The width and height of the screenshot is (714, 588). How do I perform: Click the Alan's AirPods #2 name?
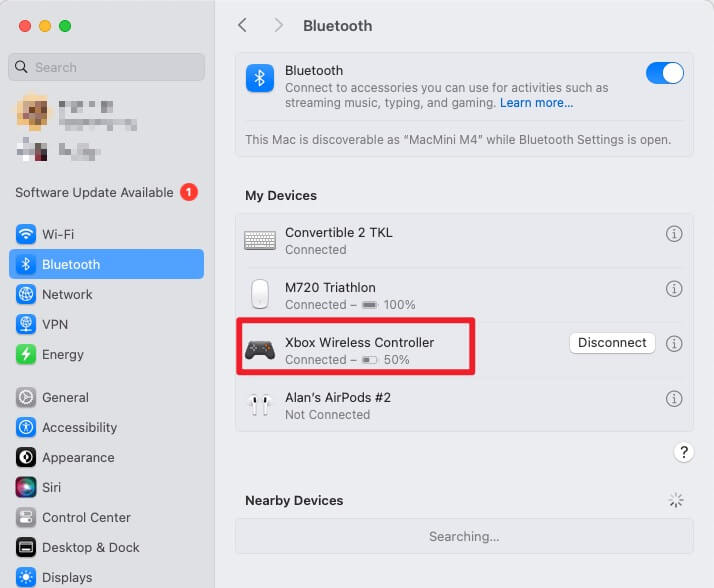pyautogui.click(x=338, y=398)
